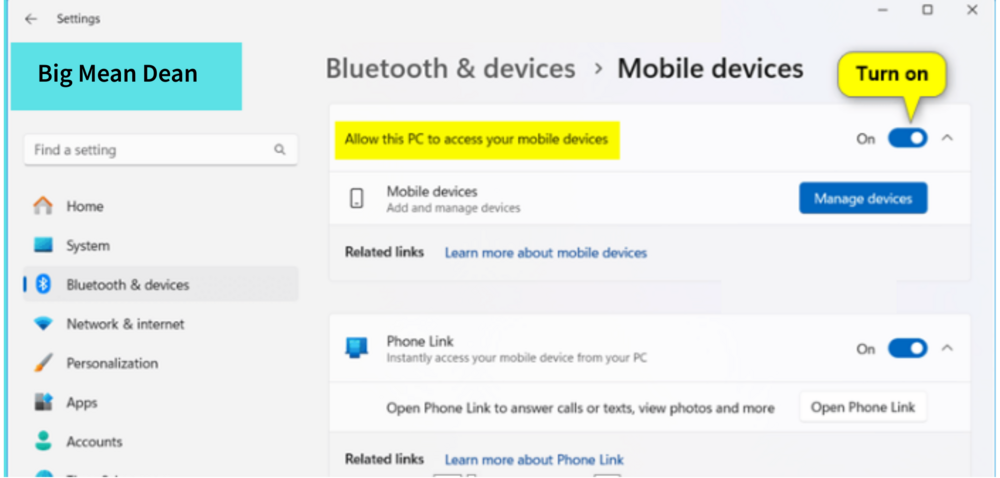Click the System monitor icon
Screen dimensions: 1000x478
43,245
